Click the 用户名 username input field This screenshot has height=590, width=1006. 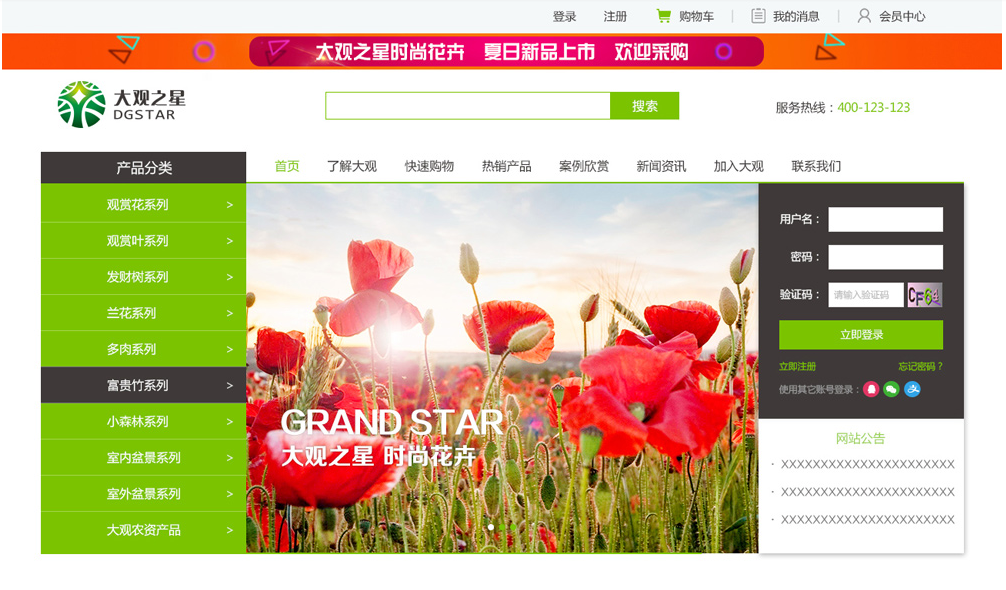tap(885, 219)
